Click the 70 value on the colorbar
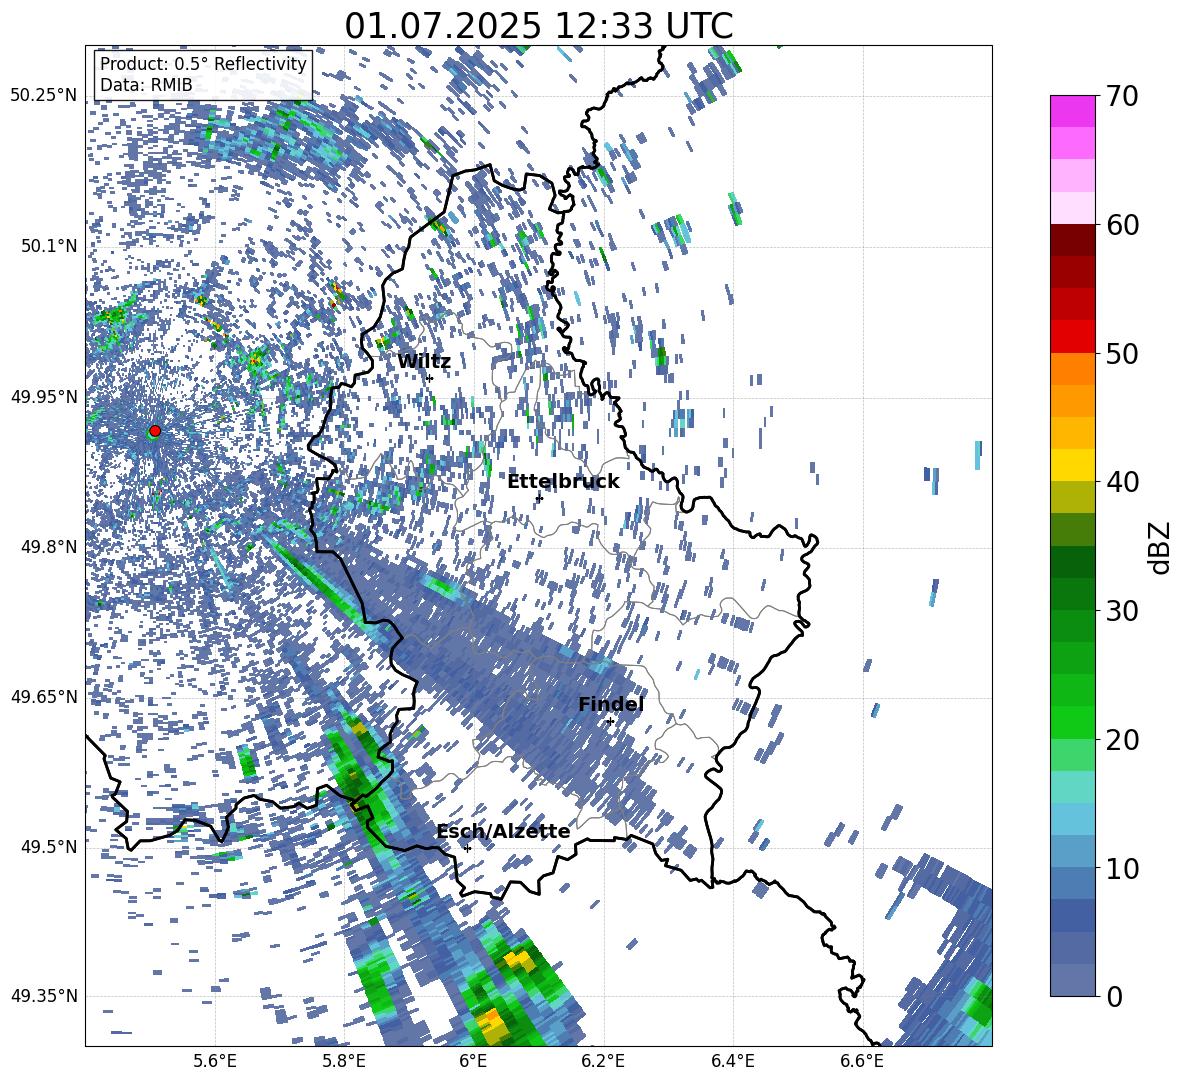Image resolution: width=1184 pixels, height=1081 pixels. point(1122,96)
